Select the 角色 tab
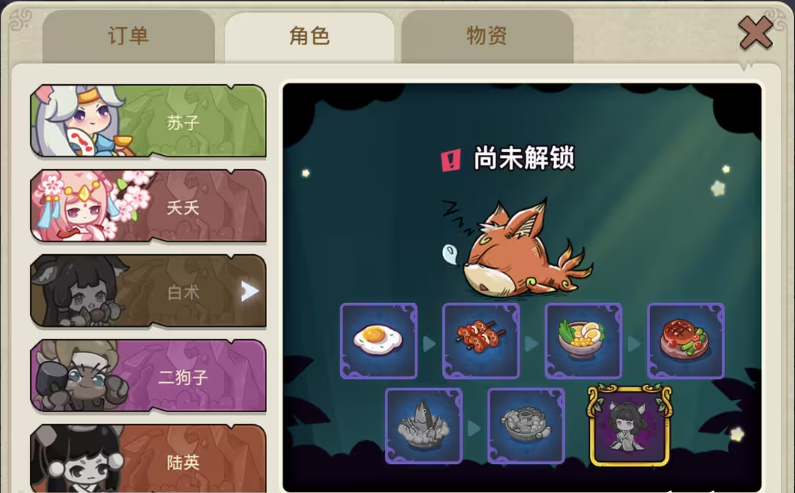This screenshot has width=795, height=493. [x=309, y=37]
